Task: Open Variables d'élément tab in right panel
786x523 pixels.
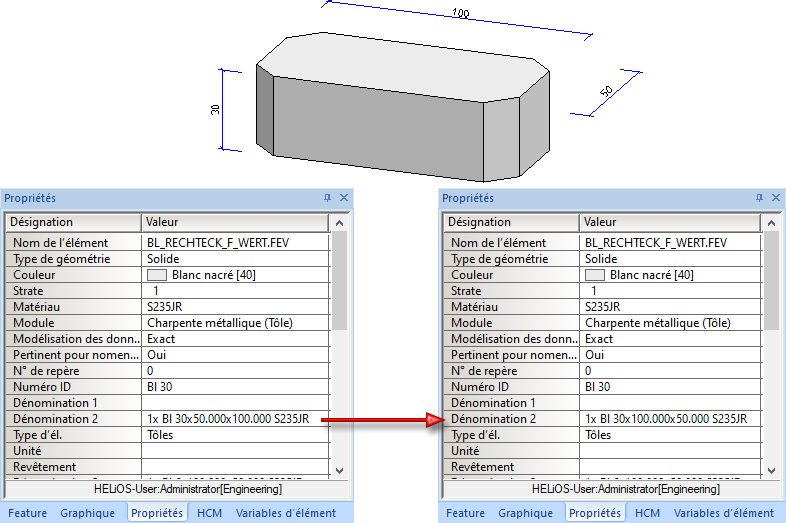Action: click(724, 513)
